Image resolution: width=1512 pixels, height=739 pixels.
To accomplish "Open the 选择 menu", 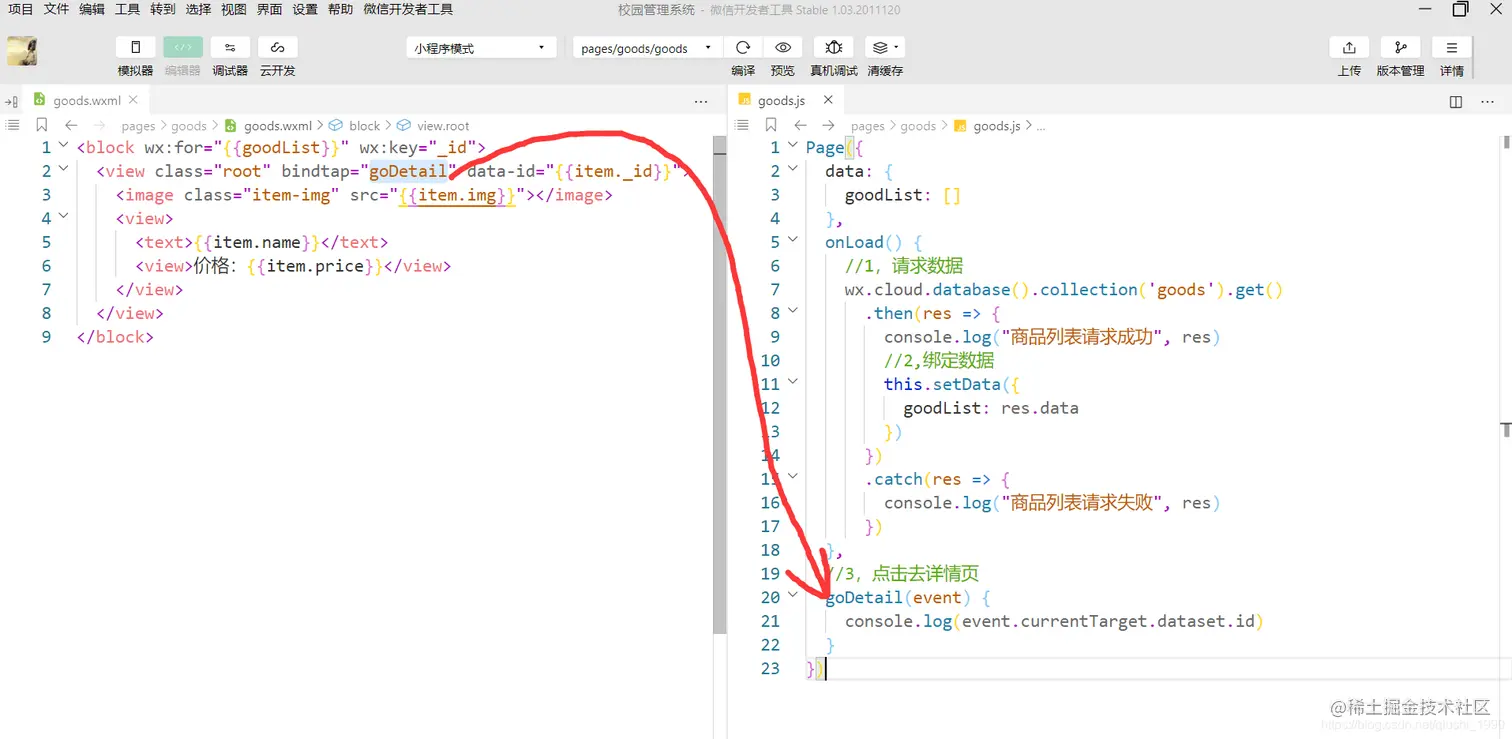I will click(x=198, y=9).
